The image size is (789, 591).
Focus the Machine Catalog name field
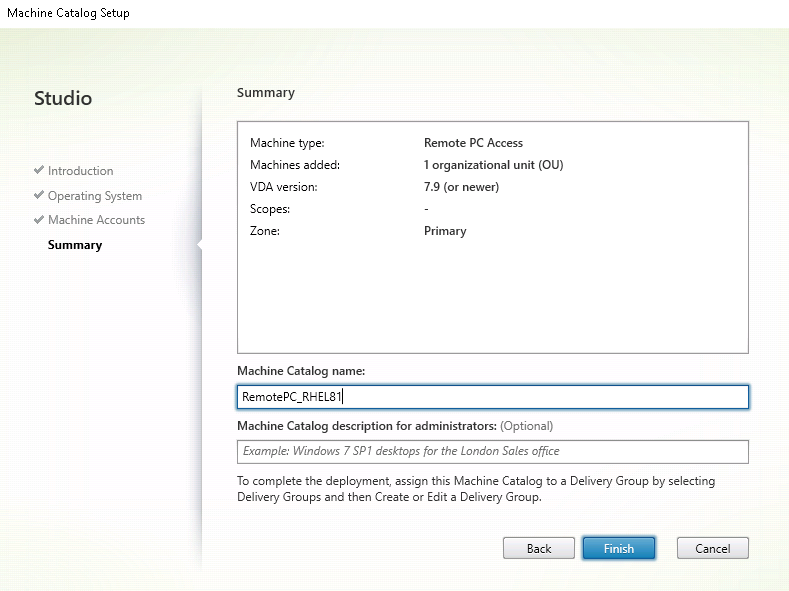(x=492, y=397)
